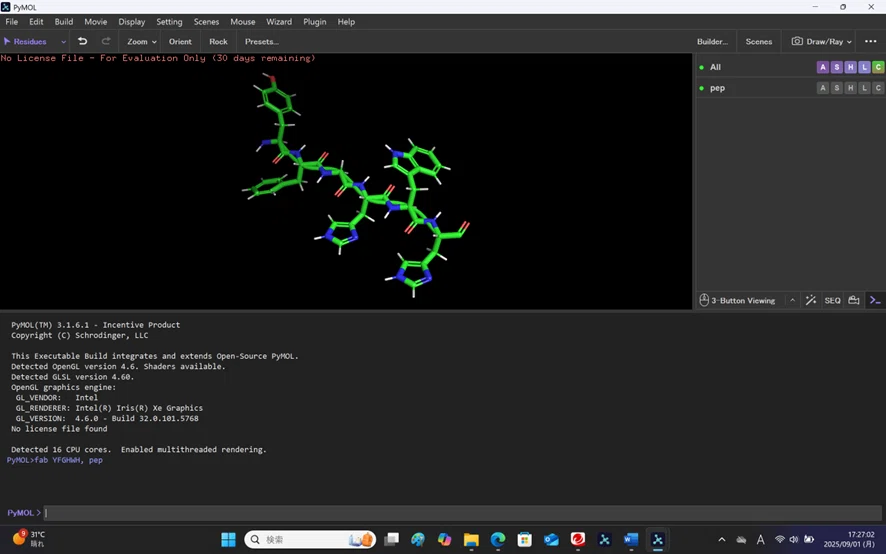Open the Build menu

click(x=64, y=21)
